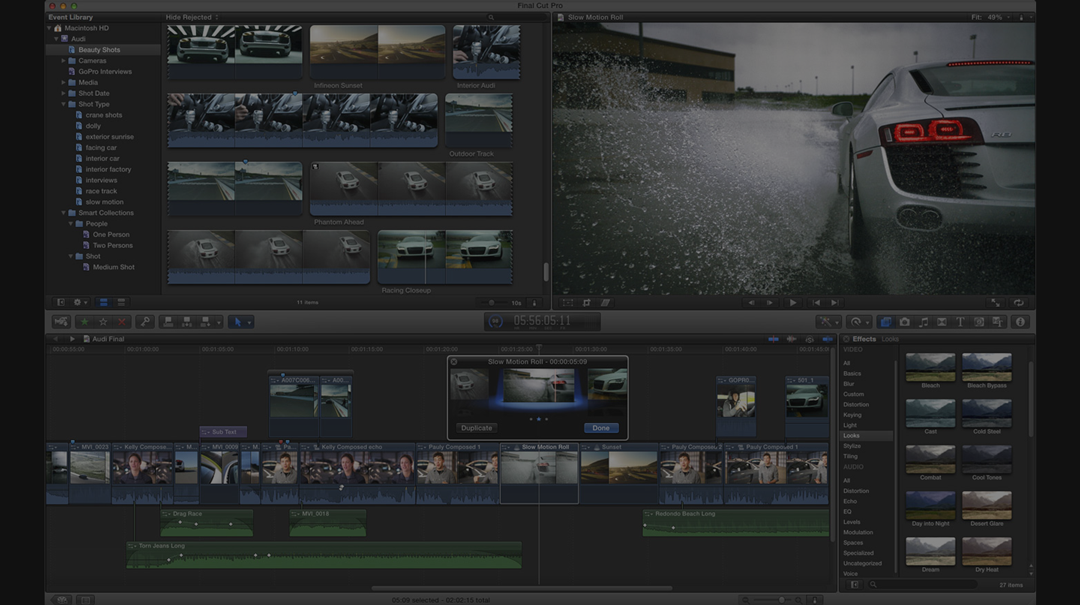Toggle timeline snapping
The width and height of the screenshot is (1080, 605).
pos(827,339)
